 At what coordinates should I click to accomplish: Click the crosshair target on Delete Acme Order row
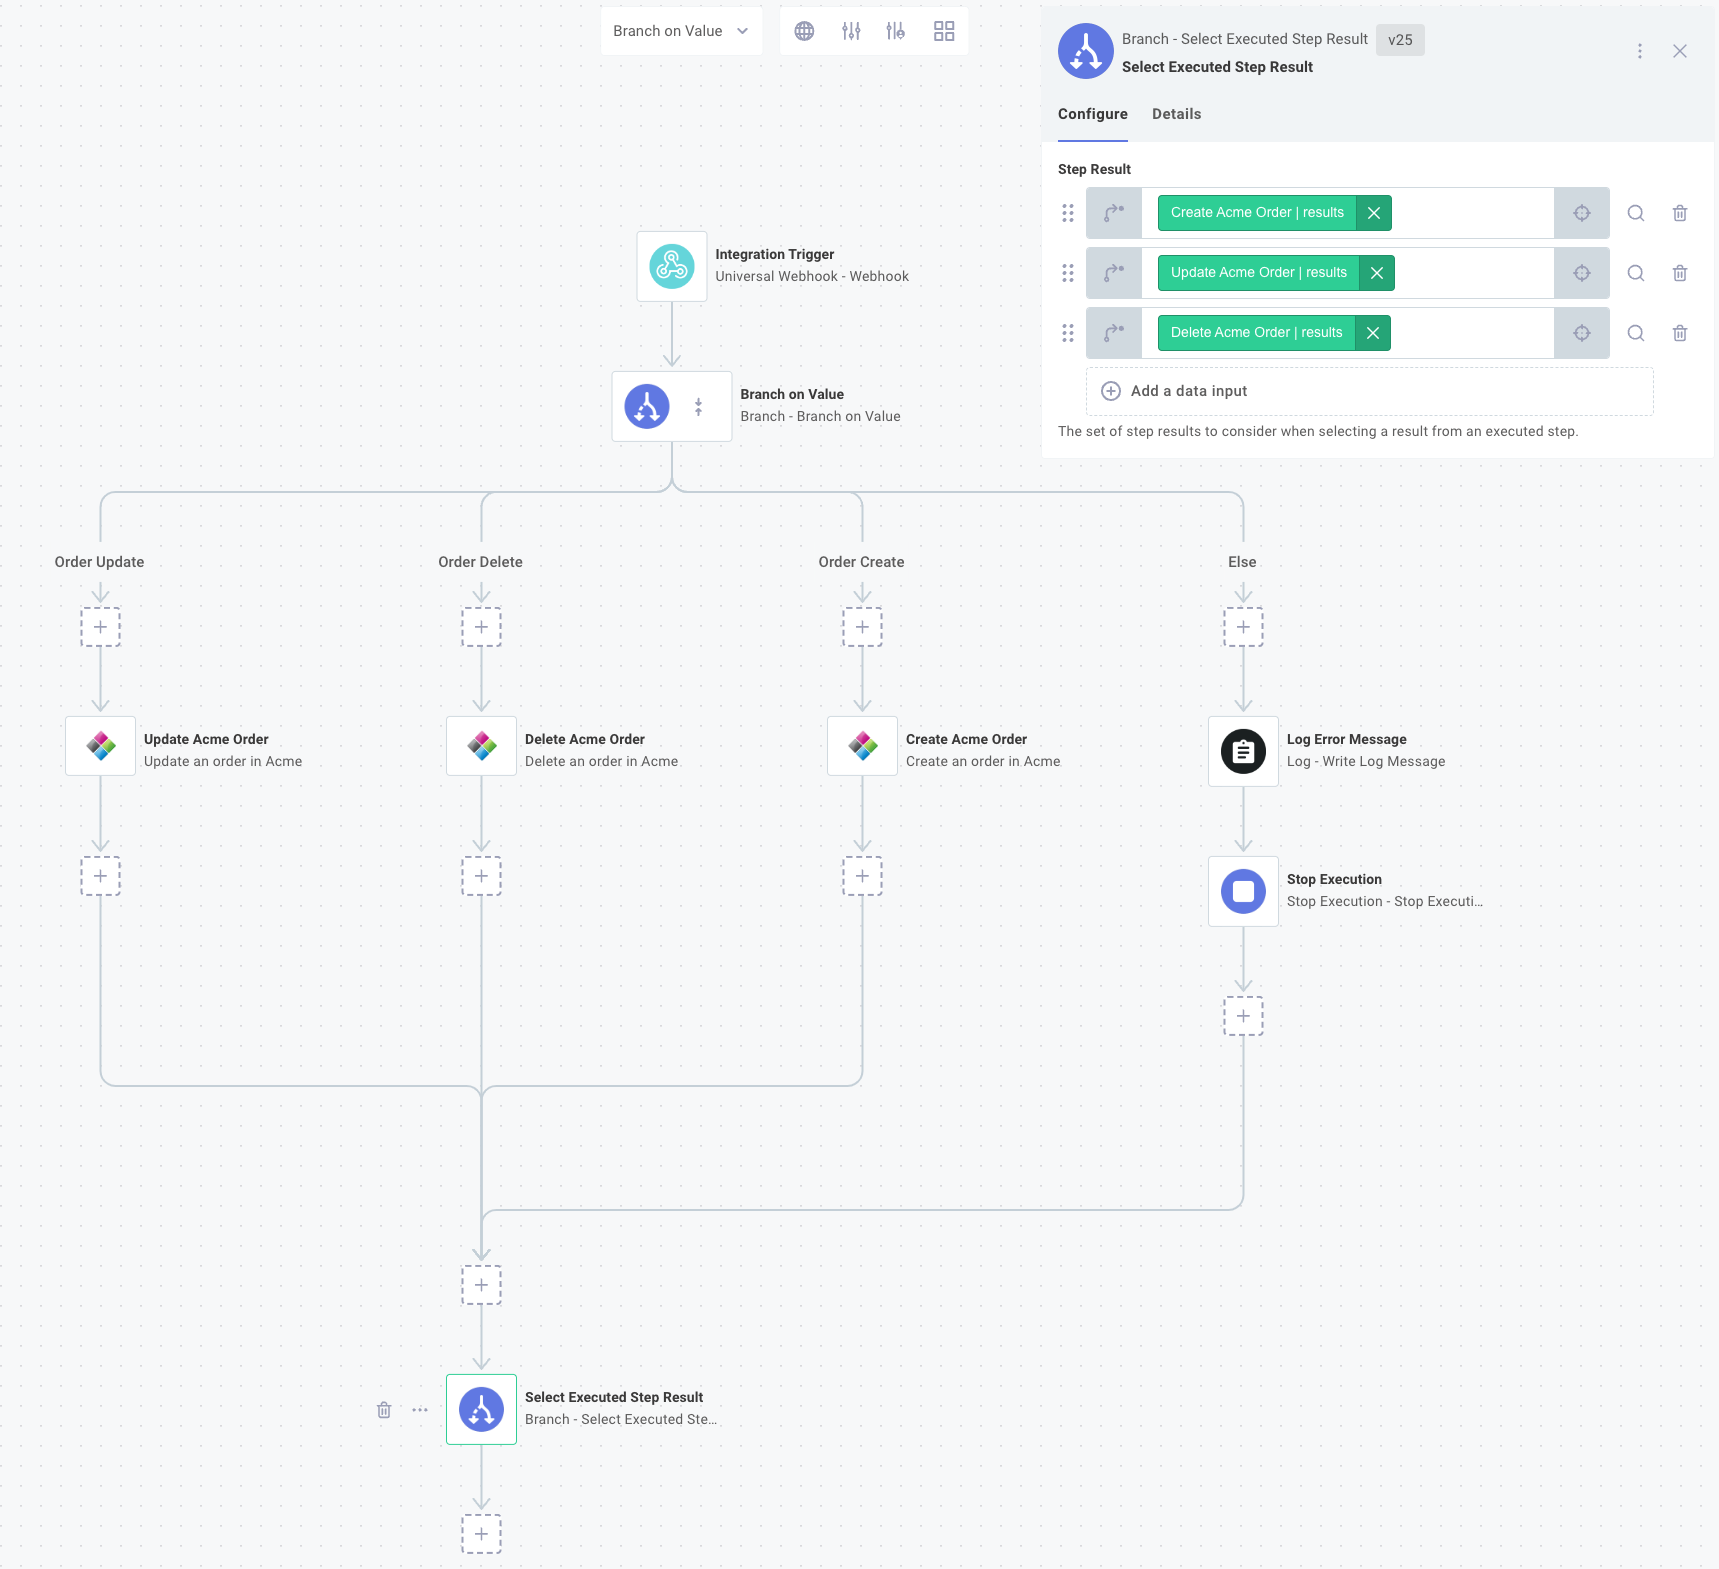1583,333
